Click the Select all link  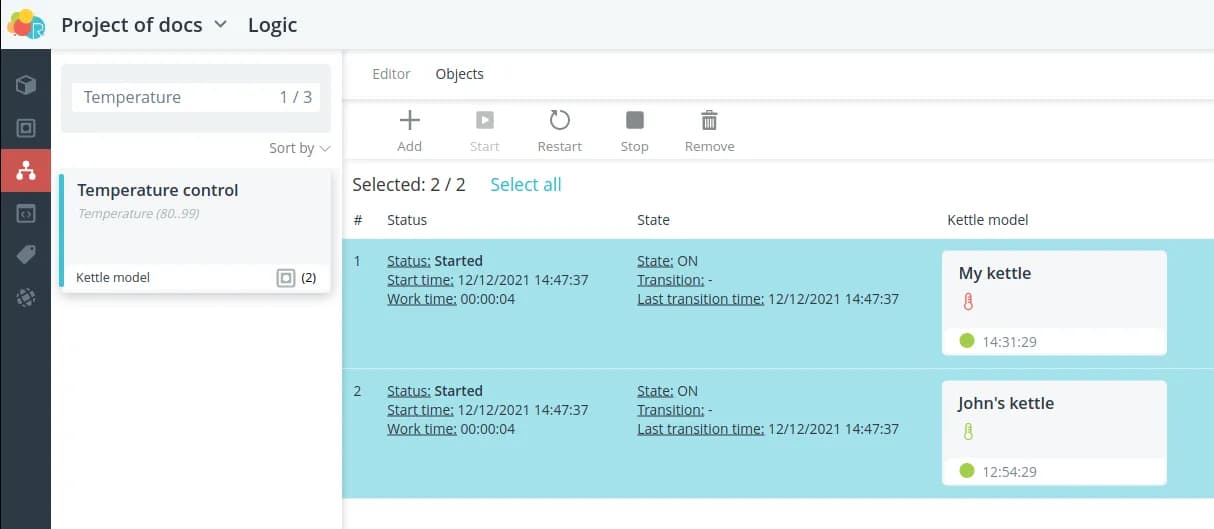(525, 185)
